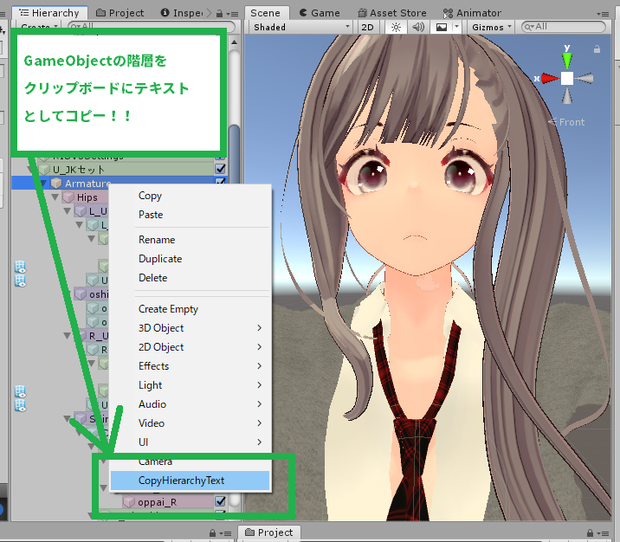Image resolution: width=620 pixels, height=542 pixels.
Task: Click Hierarchy scrollbar up arrow
Action: point(234,42)
